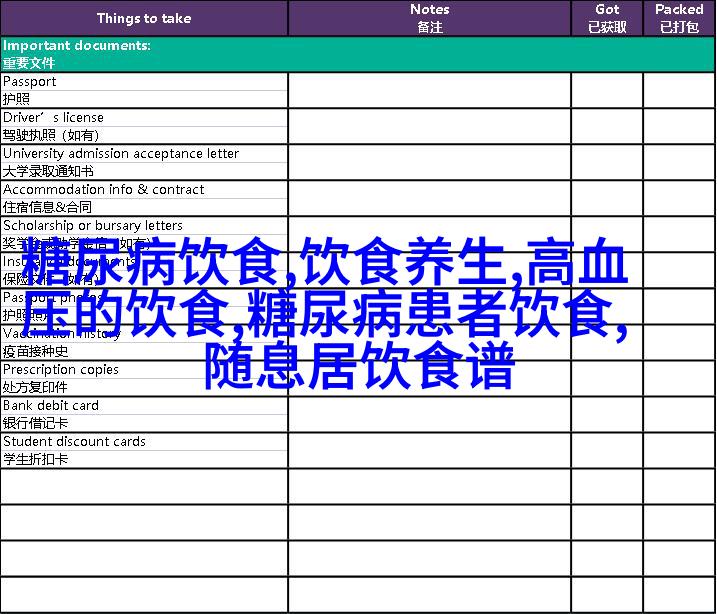Select the University admission acceptance letter cell
717x614 pixels.
coord(144,162)
